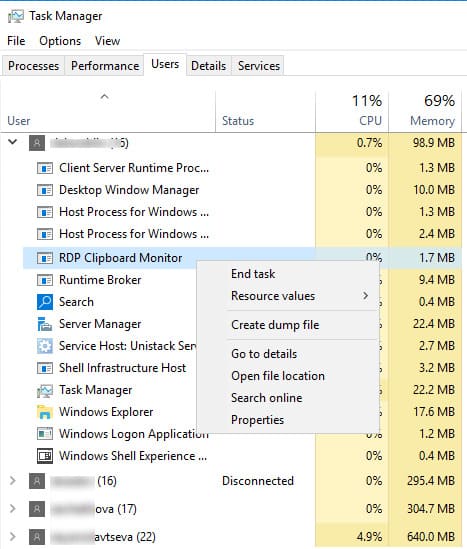Choose End task from context menu
This screenshot has height=549, width=467.
pos(253,274)
